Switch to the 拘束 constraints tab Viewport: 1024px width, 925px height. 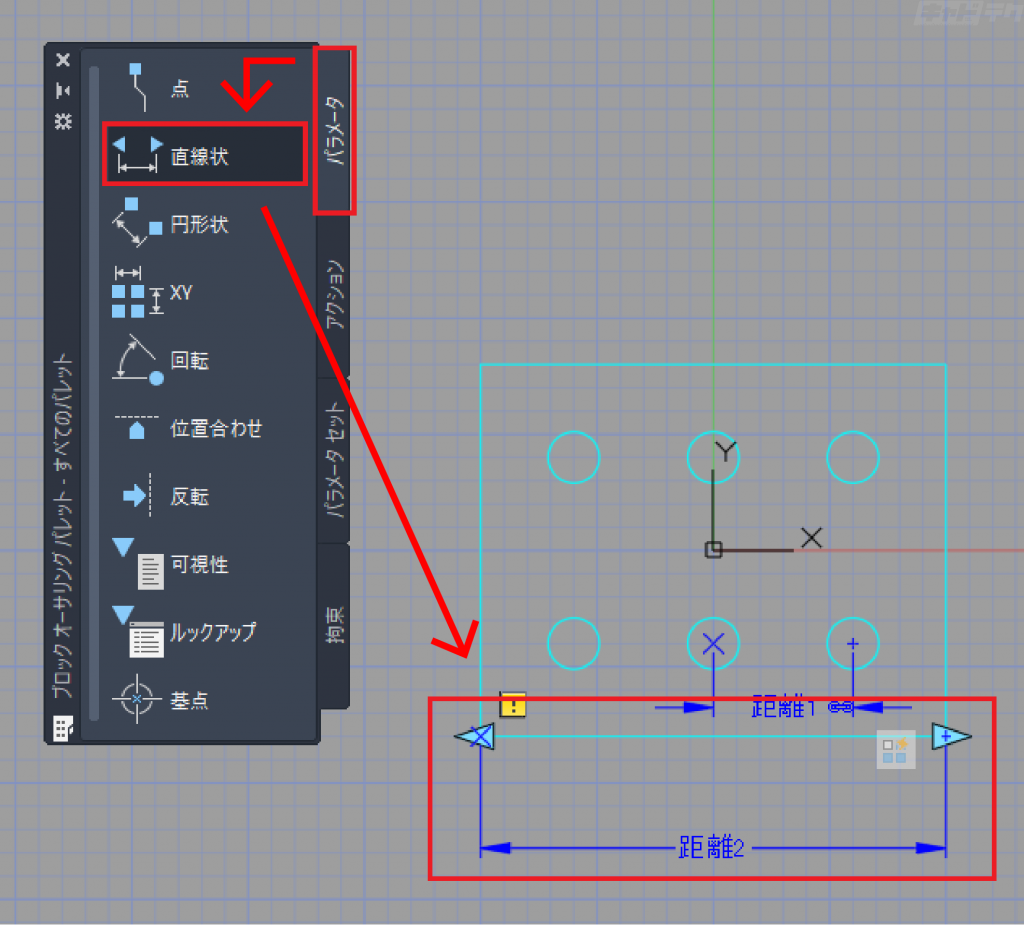[x=334, y=625]
